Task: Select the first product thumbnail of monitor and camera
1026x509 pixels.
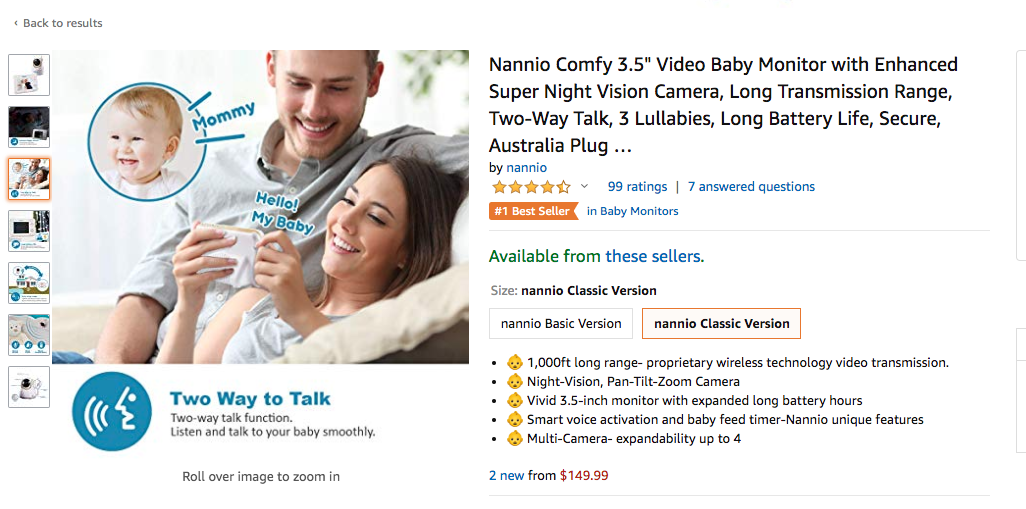Action: click(29, 75)
